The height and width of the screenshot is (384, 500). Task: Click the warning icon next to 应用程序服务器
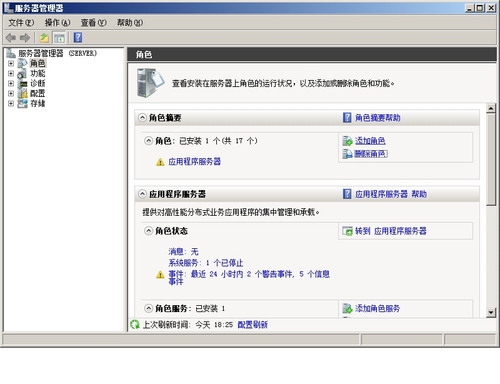(x=160, y=162)
